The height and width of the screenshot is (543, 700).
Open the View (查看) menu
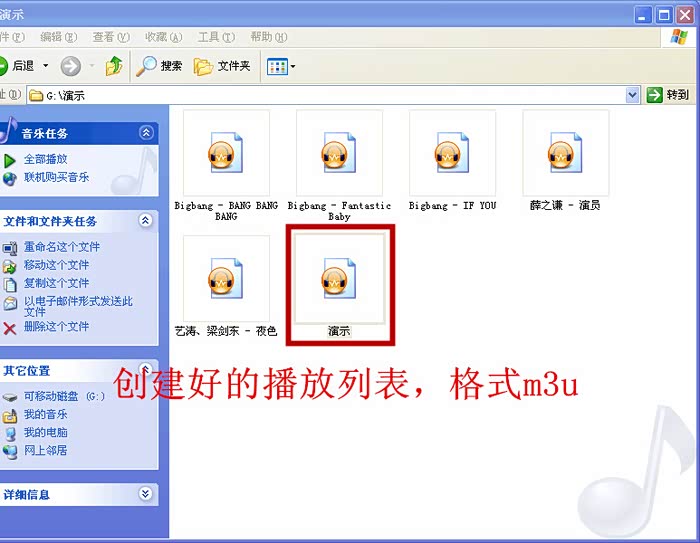[x=111, y=37]
